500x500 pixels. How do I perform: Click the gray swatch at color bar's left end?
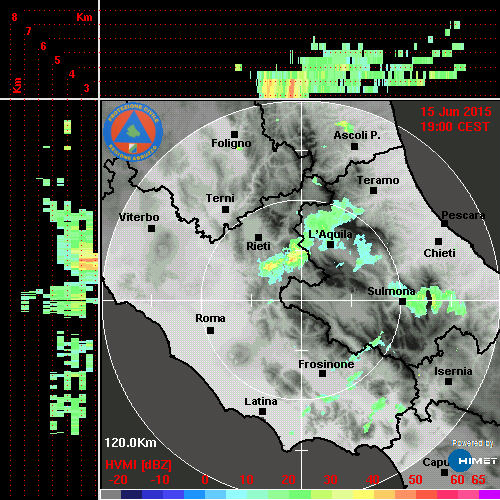click(x=111, y=494)
